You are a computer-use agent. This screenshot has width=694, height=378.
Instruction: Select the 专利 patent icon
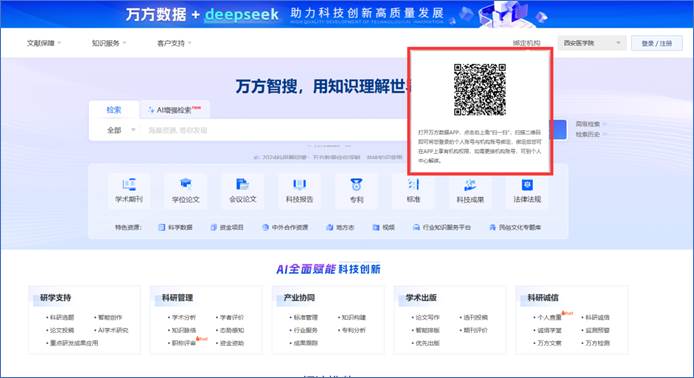pyautogui.click(x=356, y=191)
